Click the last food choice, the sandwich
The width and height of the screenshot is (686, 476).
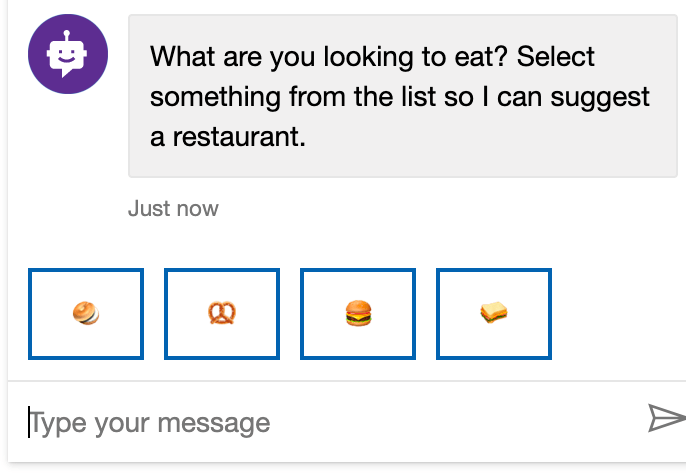(494, 314)
